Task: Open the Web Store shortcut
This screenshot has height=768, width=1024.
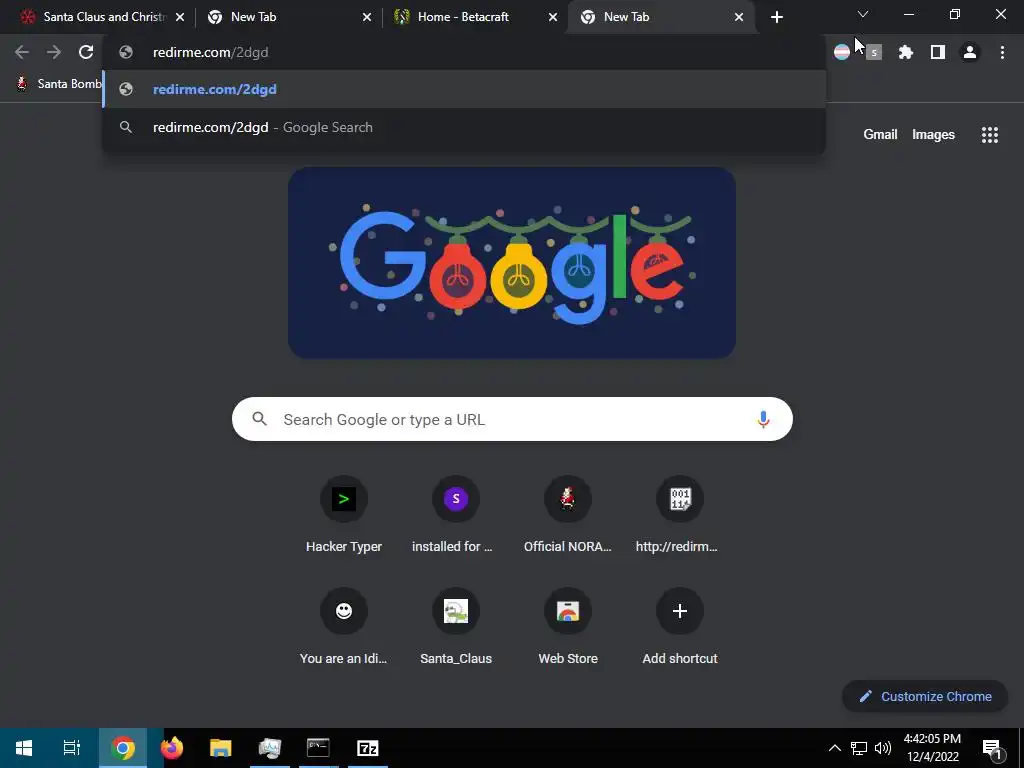Action: coord(568,628)
